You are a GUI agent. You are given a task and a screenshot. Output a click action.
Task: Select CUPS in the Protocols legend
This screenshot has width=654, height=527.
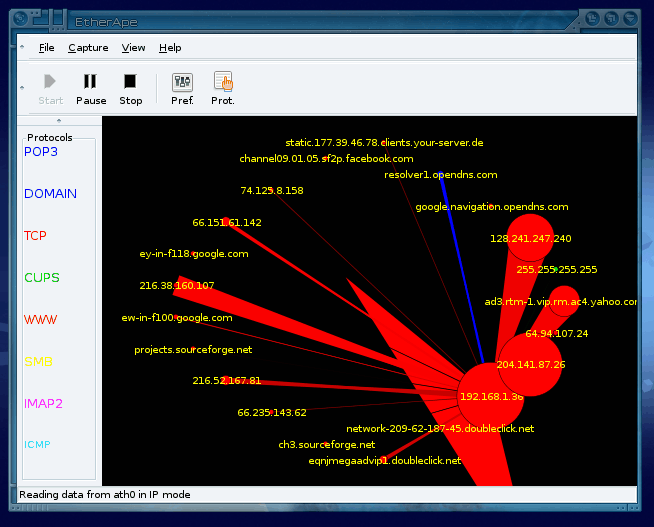point(42,277)
